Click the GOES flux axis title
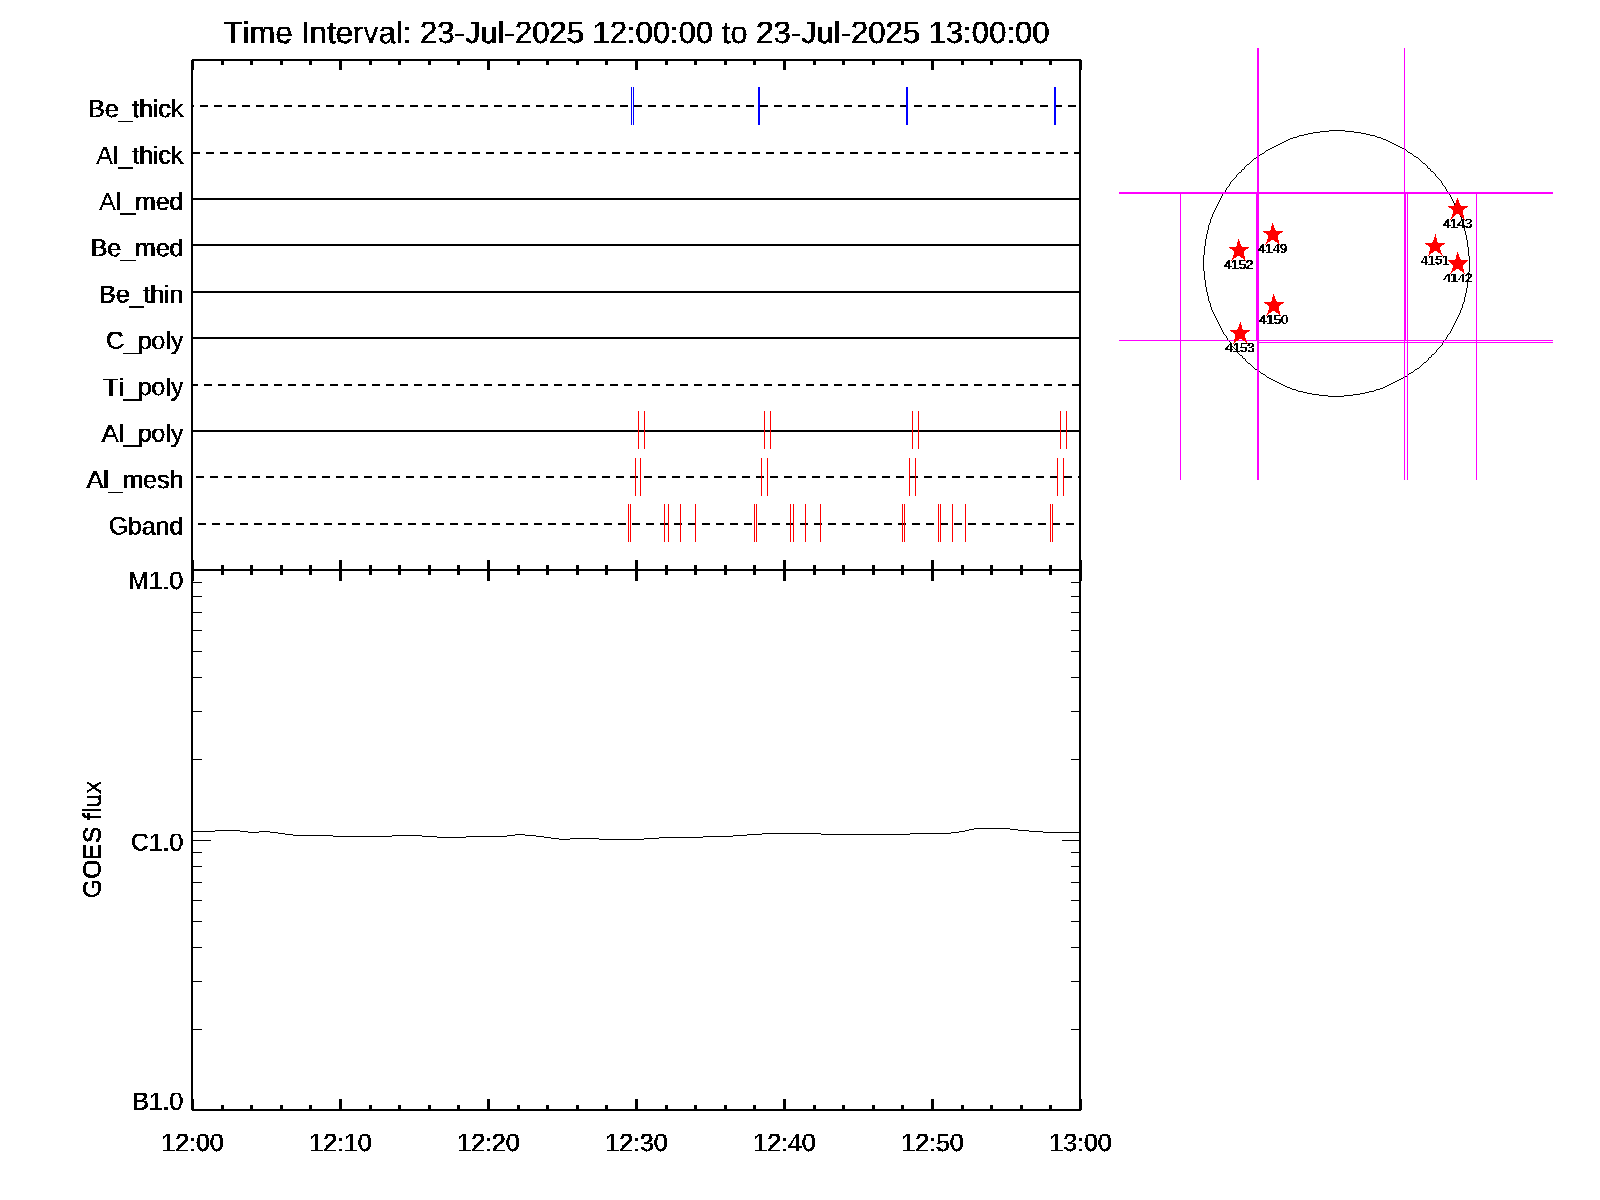 click(92, 839)
